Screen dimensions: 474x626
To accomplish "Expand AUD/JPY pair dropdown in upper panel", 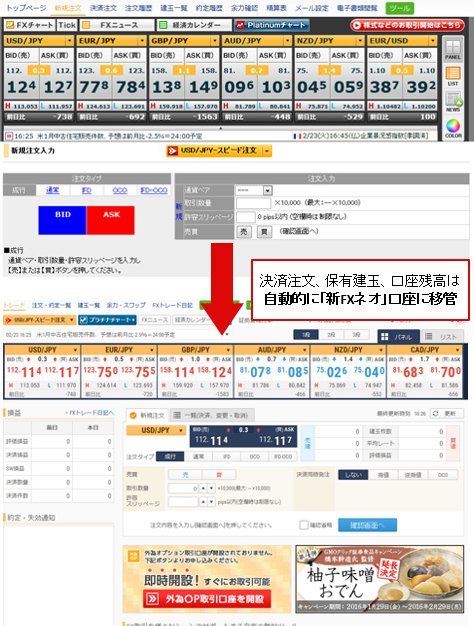I will [x=288, y=41].
